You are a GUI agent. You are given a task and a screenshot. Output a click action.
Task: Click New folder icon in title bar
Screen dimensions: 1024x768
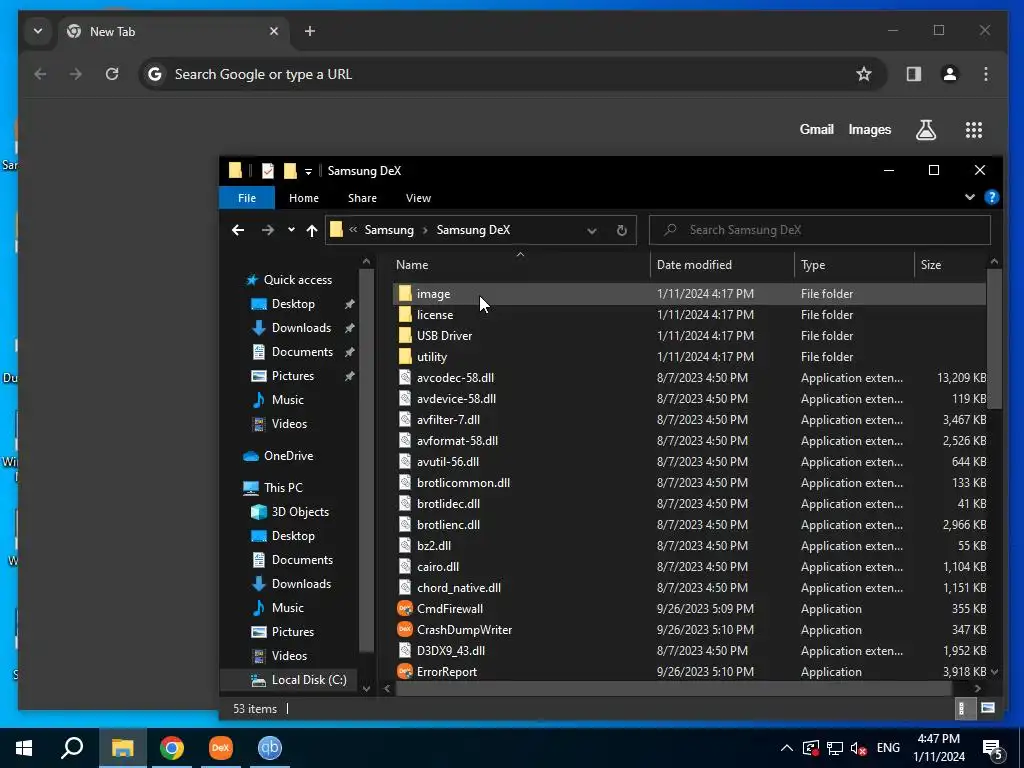[290, 170]
